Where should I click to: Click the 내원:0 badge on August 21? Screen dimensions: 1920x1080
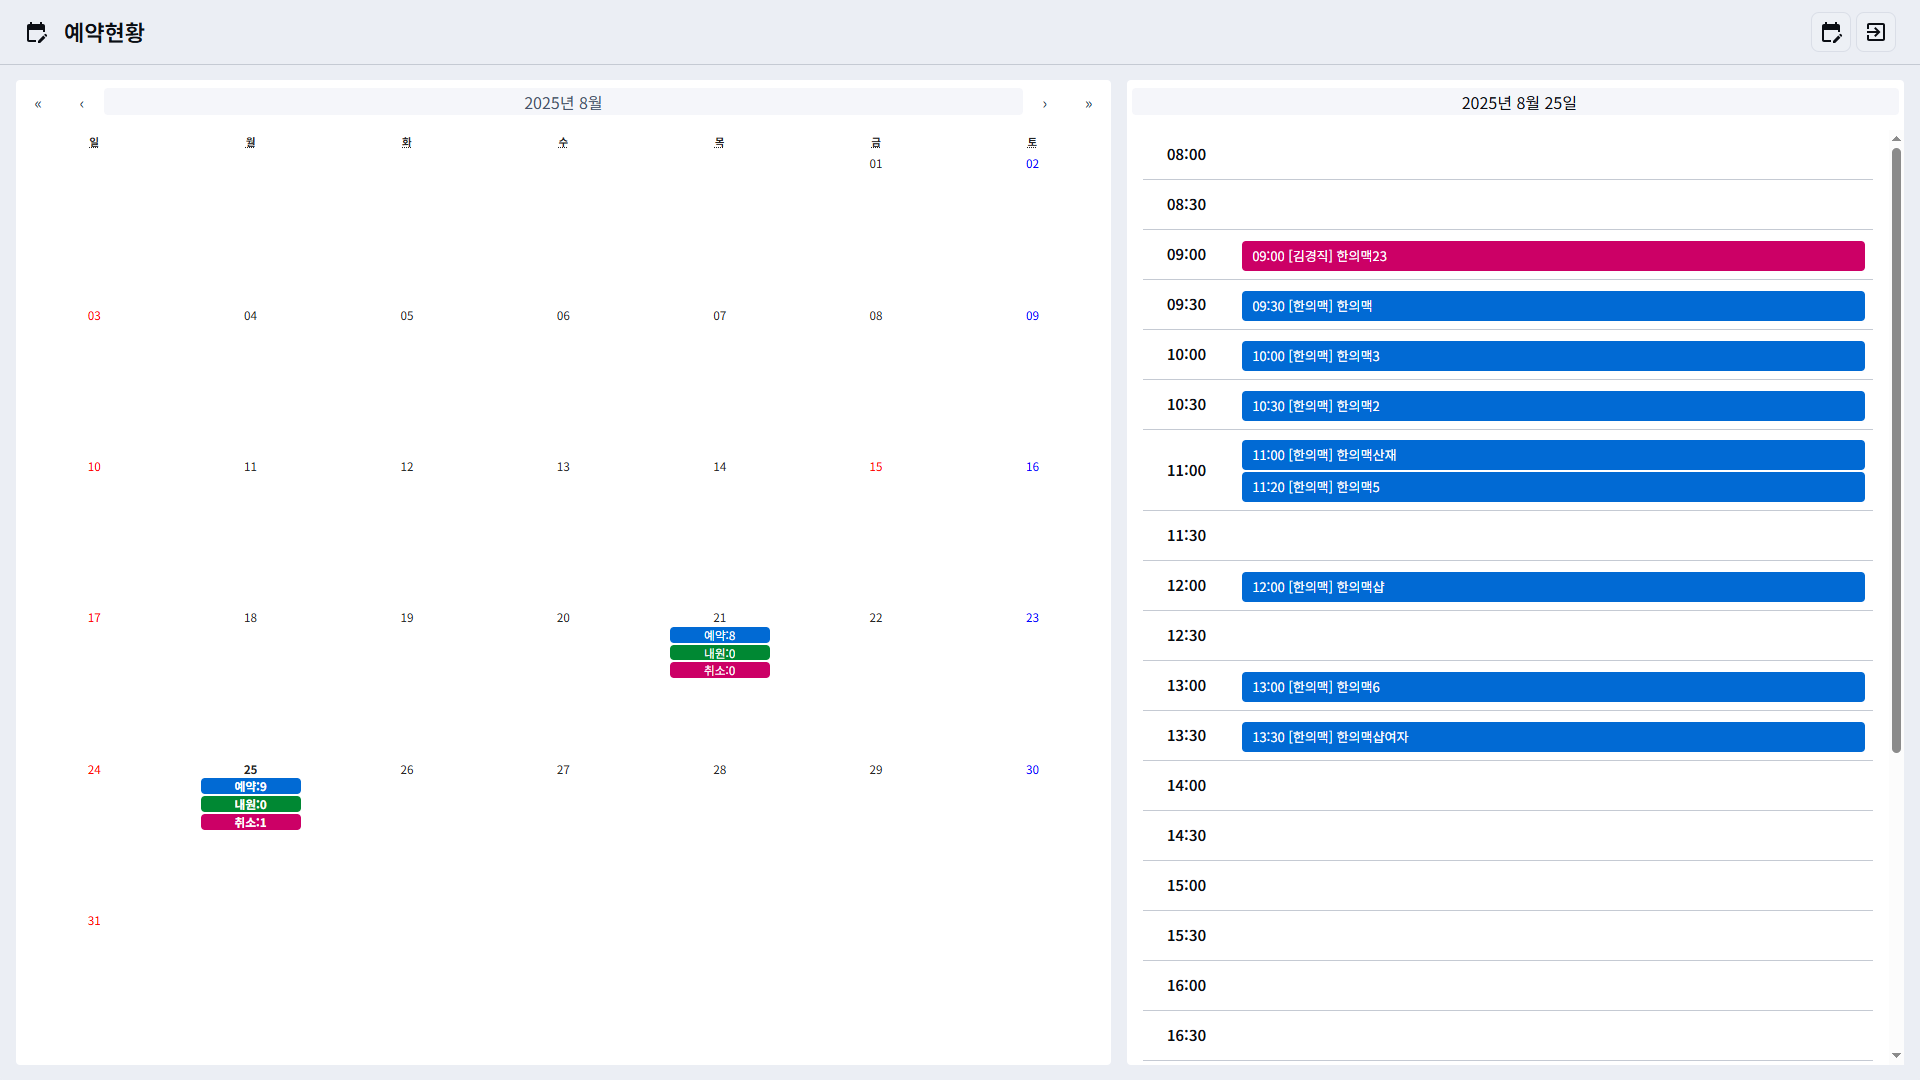pos(719,653)
